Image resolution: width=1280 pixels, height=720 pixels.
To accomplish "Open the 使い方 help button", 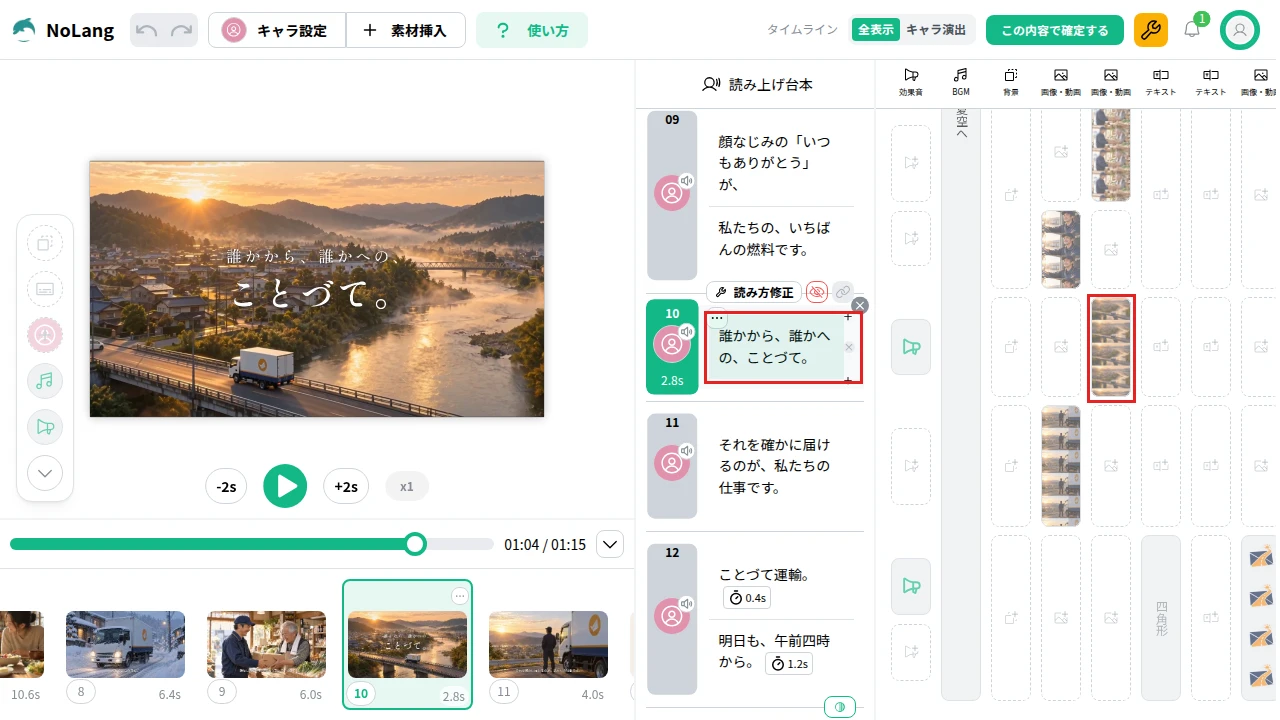I will tap(532, 30).
